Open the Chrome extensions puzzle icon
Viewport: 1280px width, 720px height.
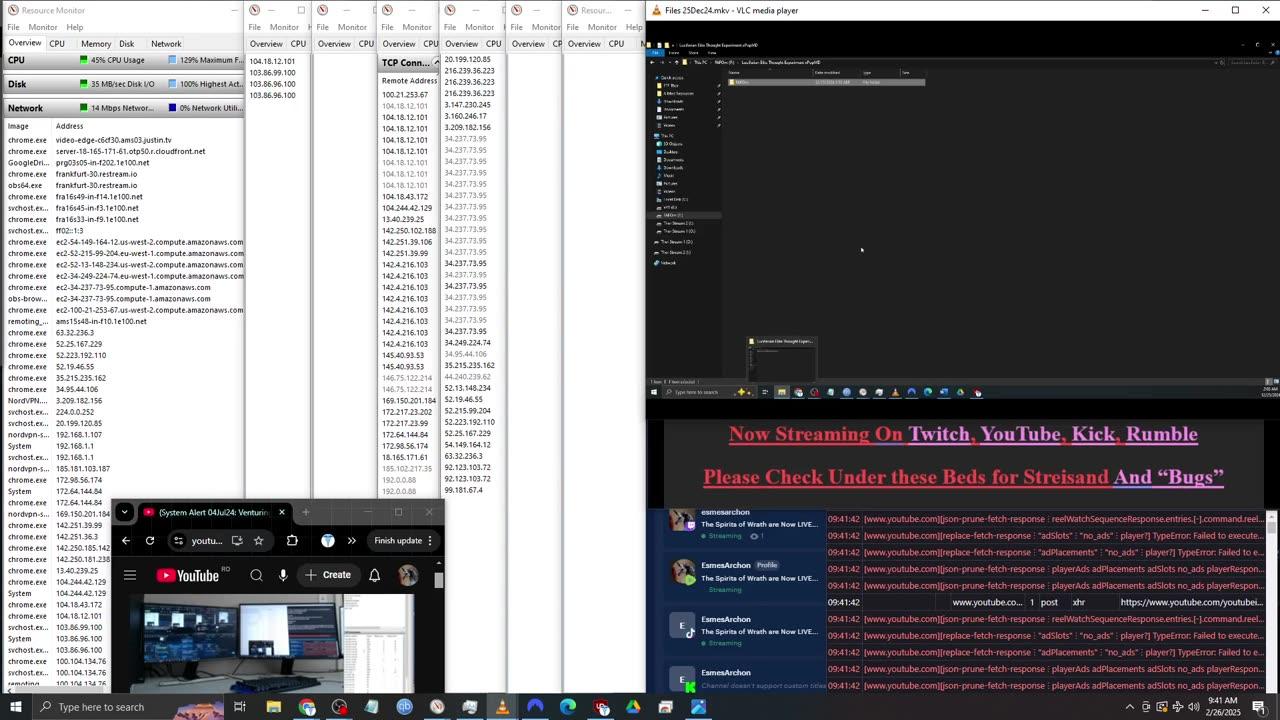coord(292,541)
